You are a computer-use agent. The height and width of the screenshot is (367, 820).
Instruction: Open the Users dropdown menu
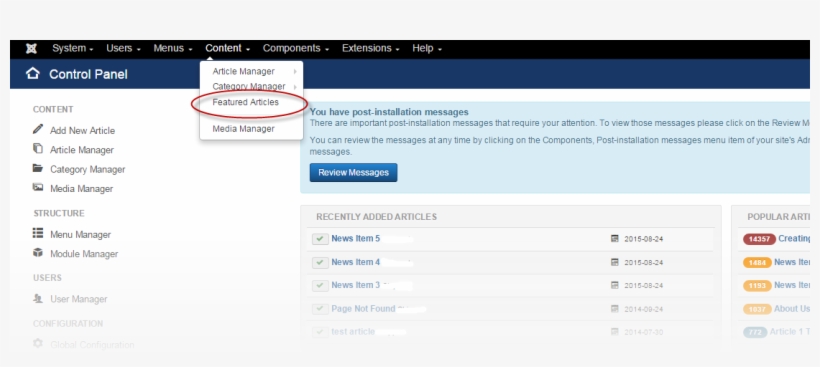(123, 49)
